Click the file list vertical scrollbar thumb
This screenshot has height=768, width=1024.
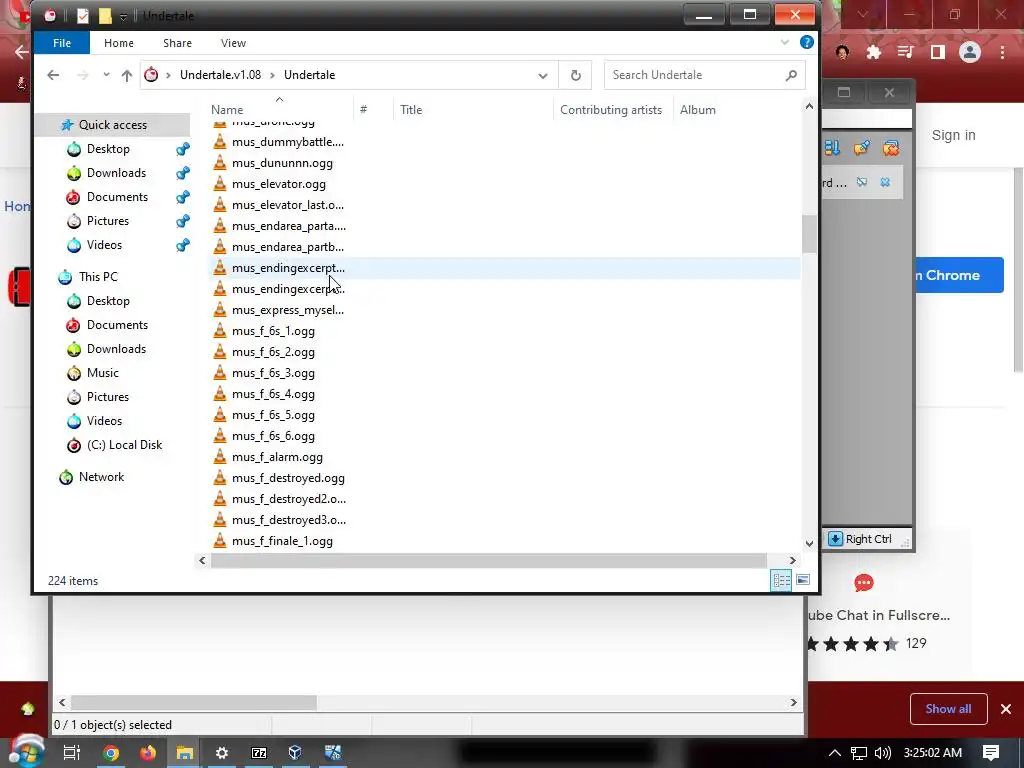pyautogui.click(x=809, y=234)
